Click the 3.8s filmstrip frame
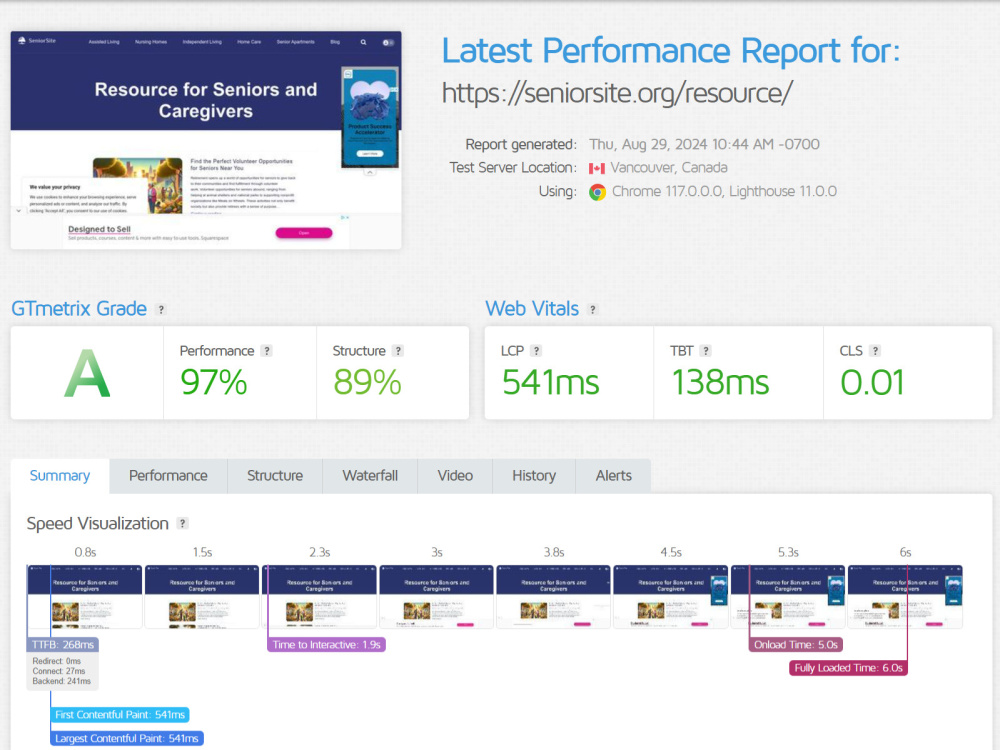The width and height of the screenshot is (1000, 750). point(554,597)
